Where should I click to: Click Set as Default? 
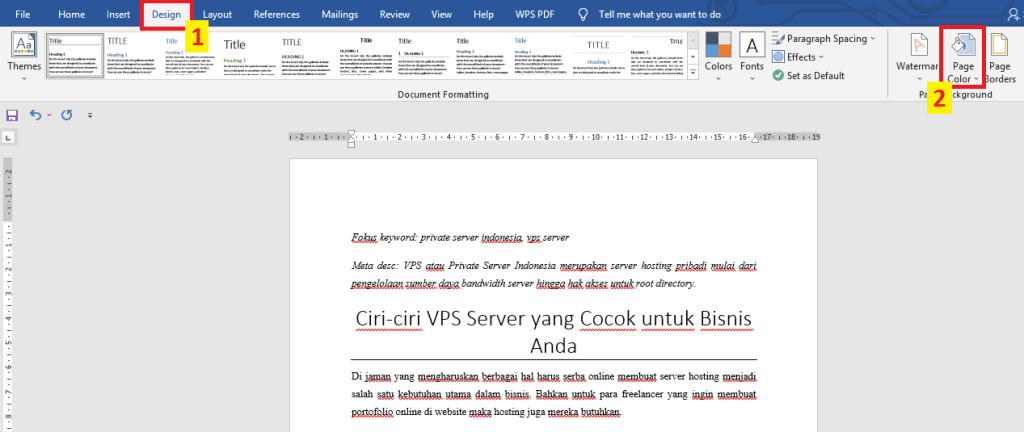(808, 76)
